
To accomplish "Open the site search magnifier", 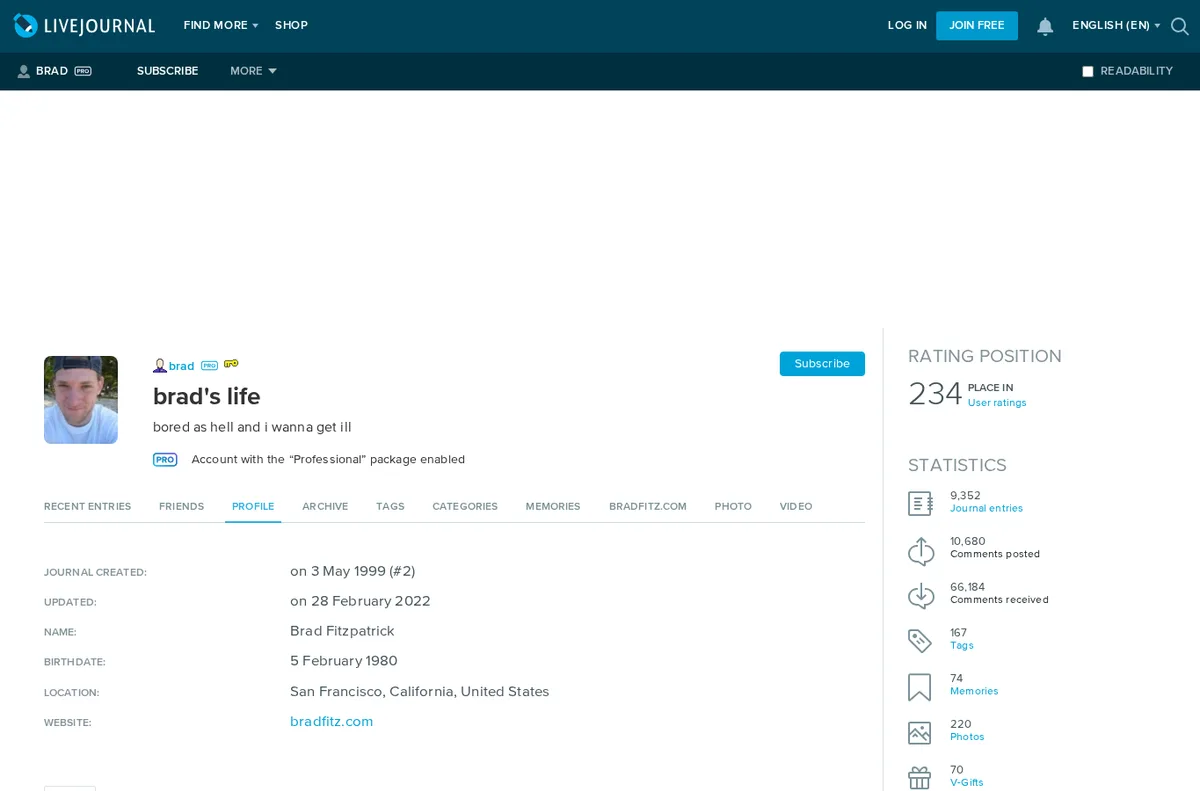I will coord(1180,26).
